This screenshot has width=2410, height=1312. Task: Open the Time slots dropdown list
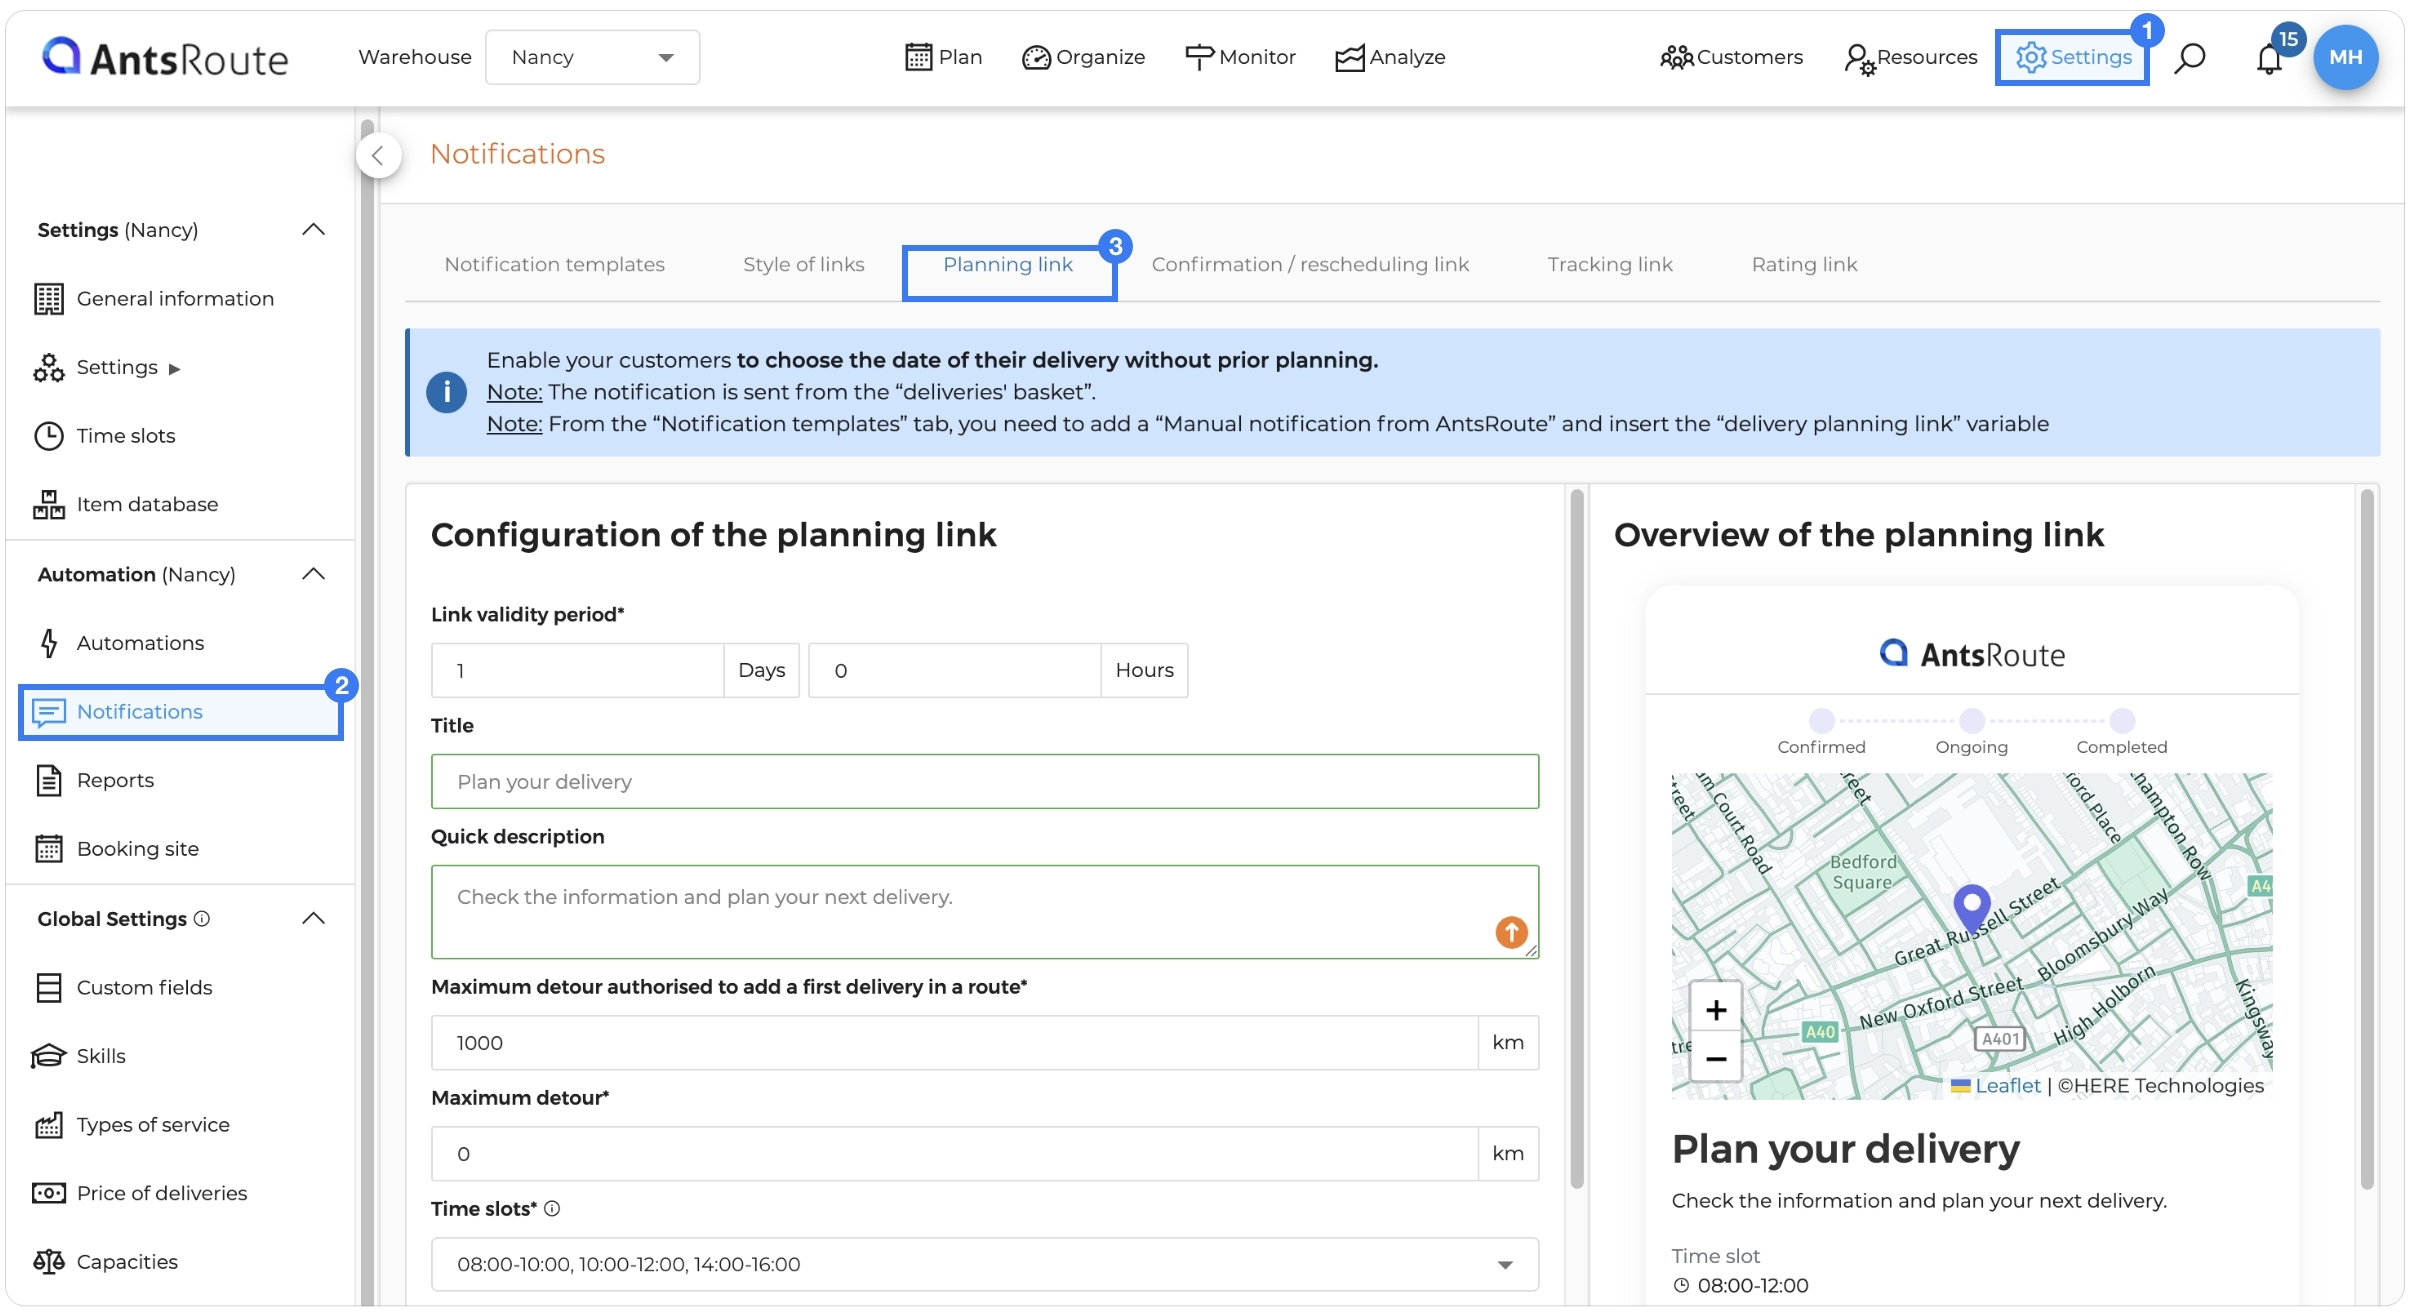(984, 1264)
